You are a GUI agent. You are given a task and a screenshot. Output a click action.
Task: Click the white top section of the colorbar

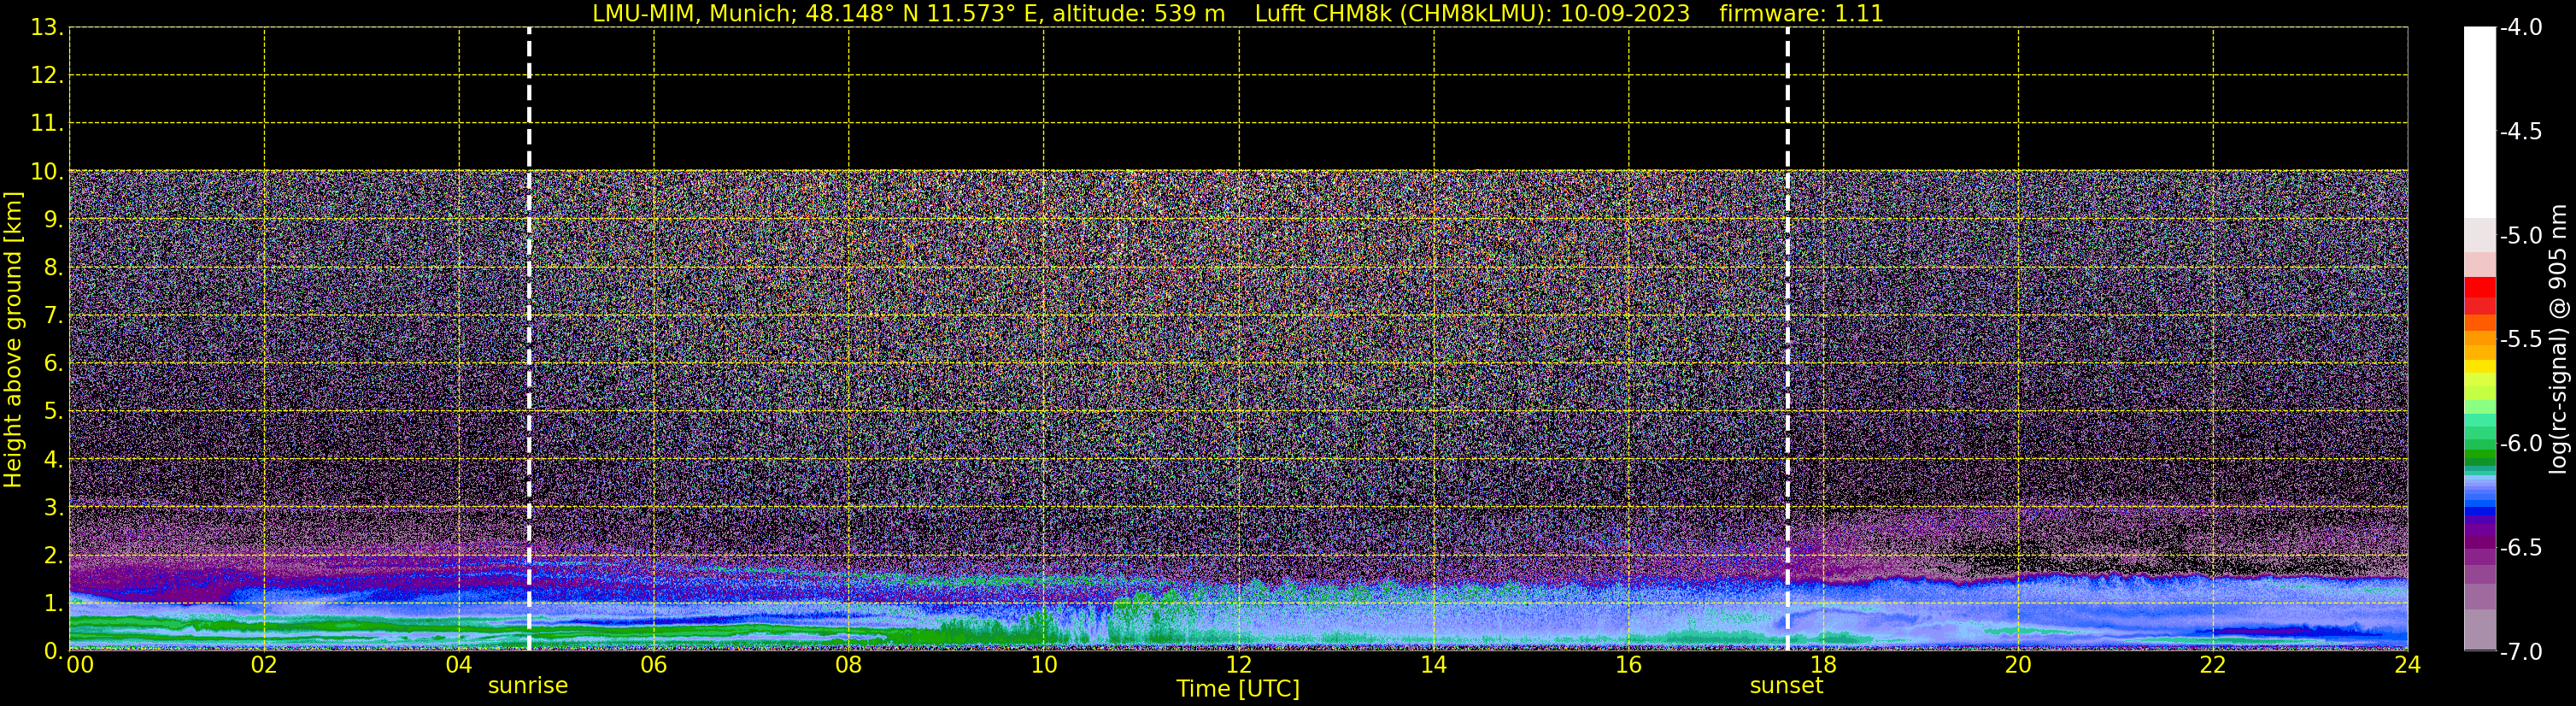(x=2480, y=122)
